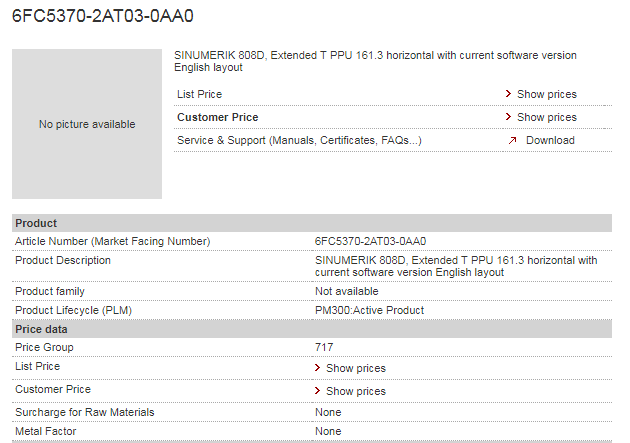
Task: Select the Article Number value 6FC5370-2AT03-0AA0
Action: point(370,241)
